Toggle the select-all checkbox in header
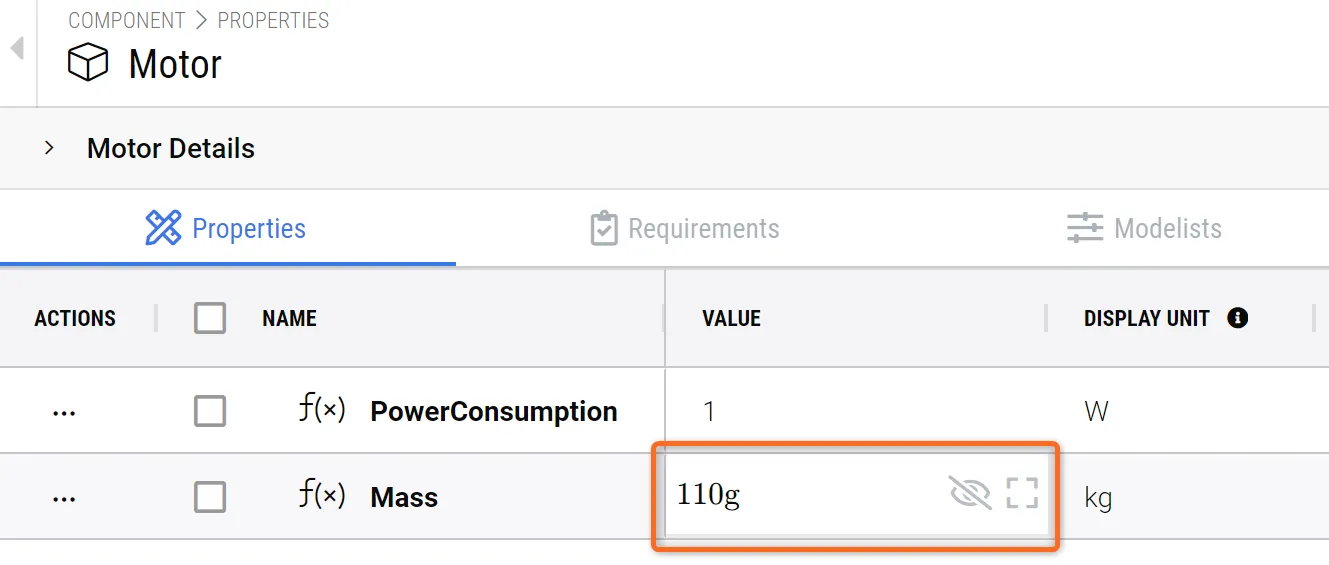Viewport: 1329px width, 565px height. (210, 318)
